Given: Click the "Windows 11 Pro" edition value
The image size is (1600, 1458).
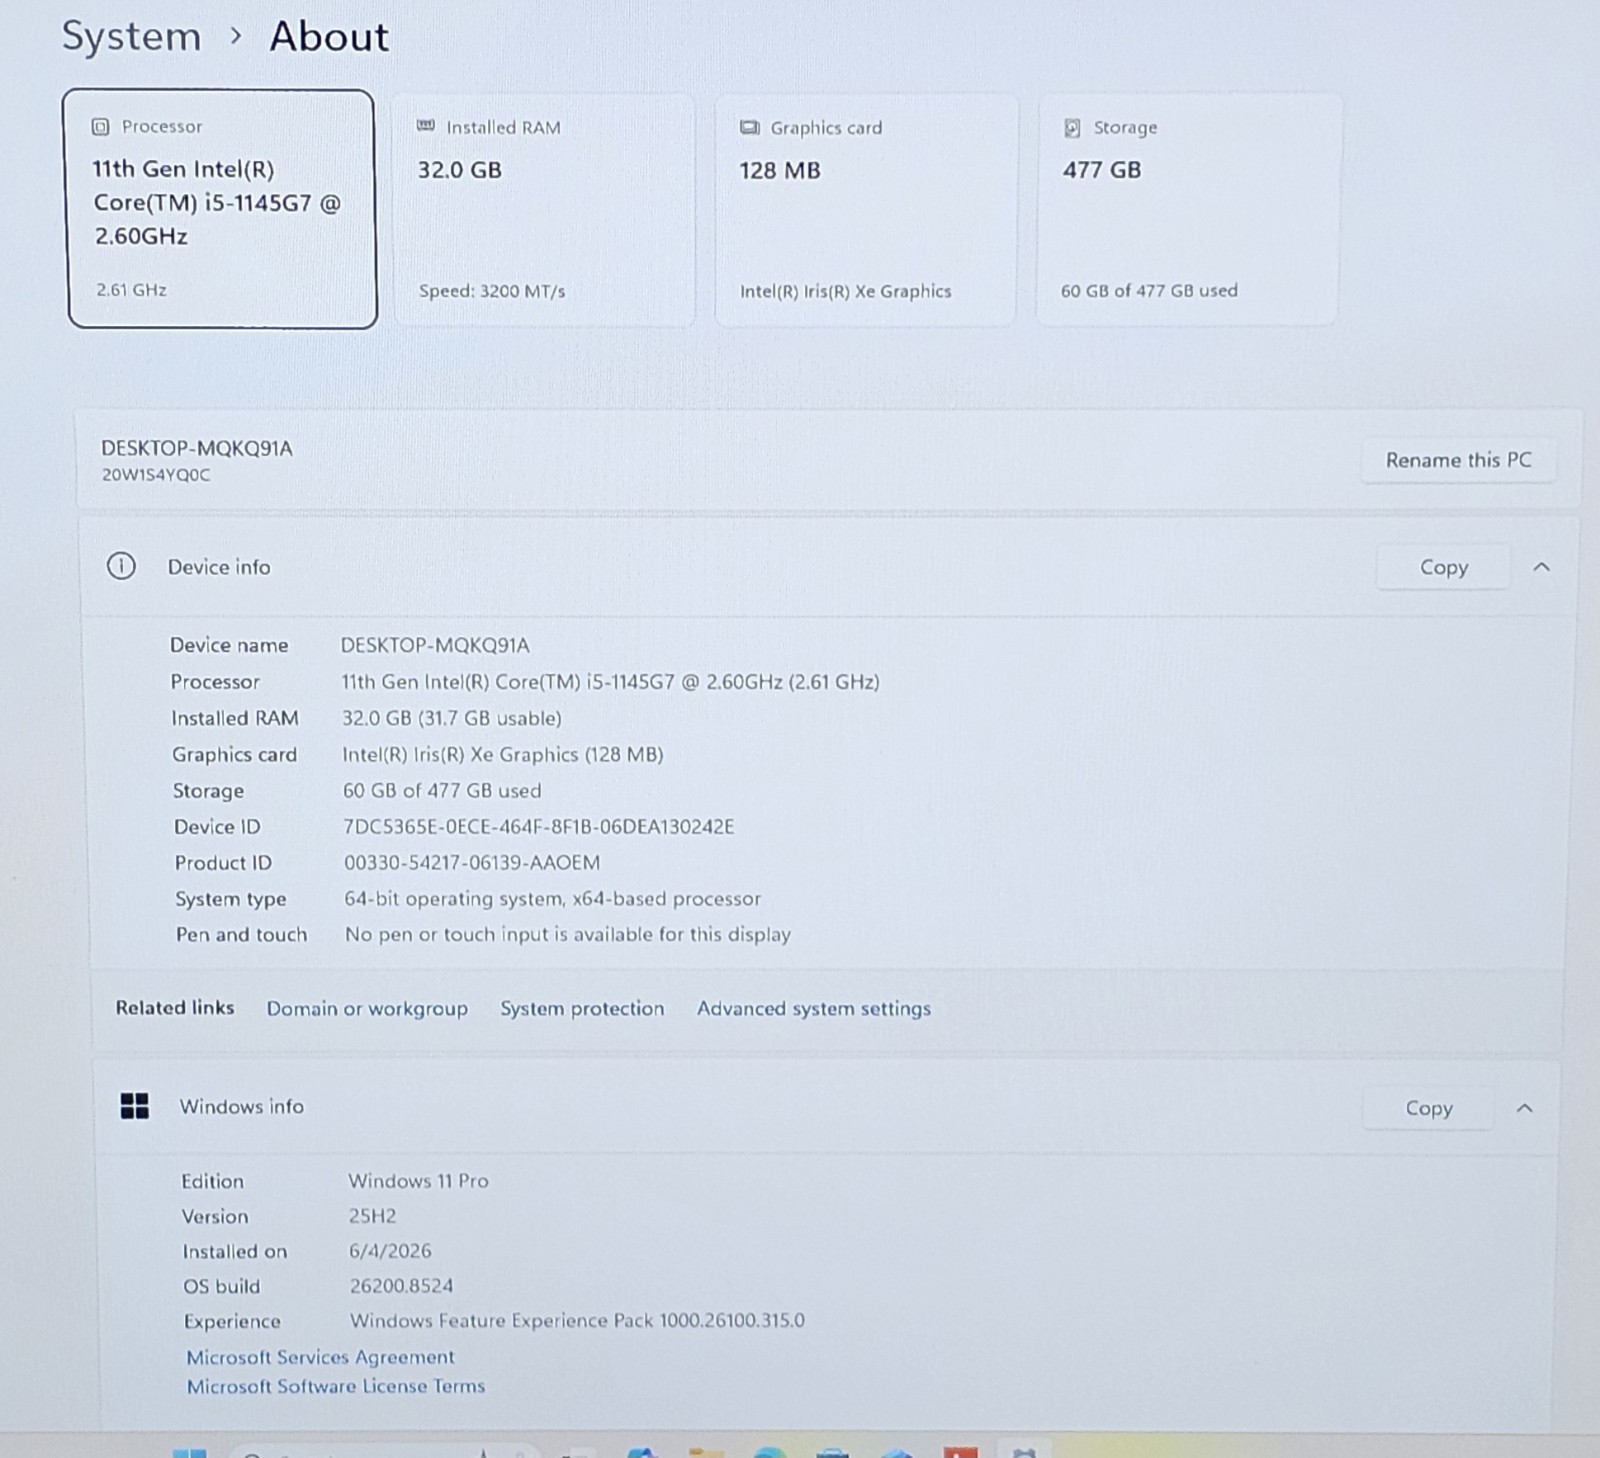Looking at the screenshot, I should pos(418,1181).
